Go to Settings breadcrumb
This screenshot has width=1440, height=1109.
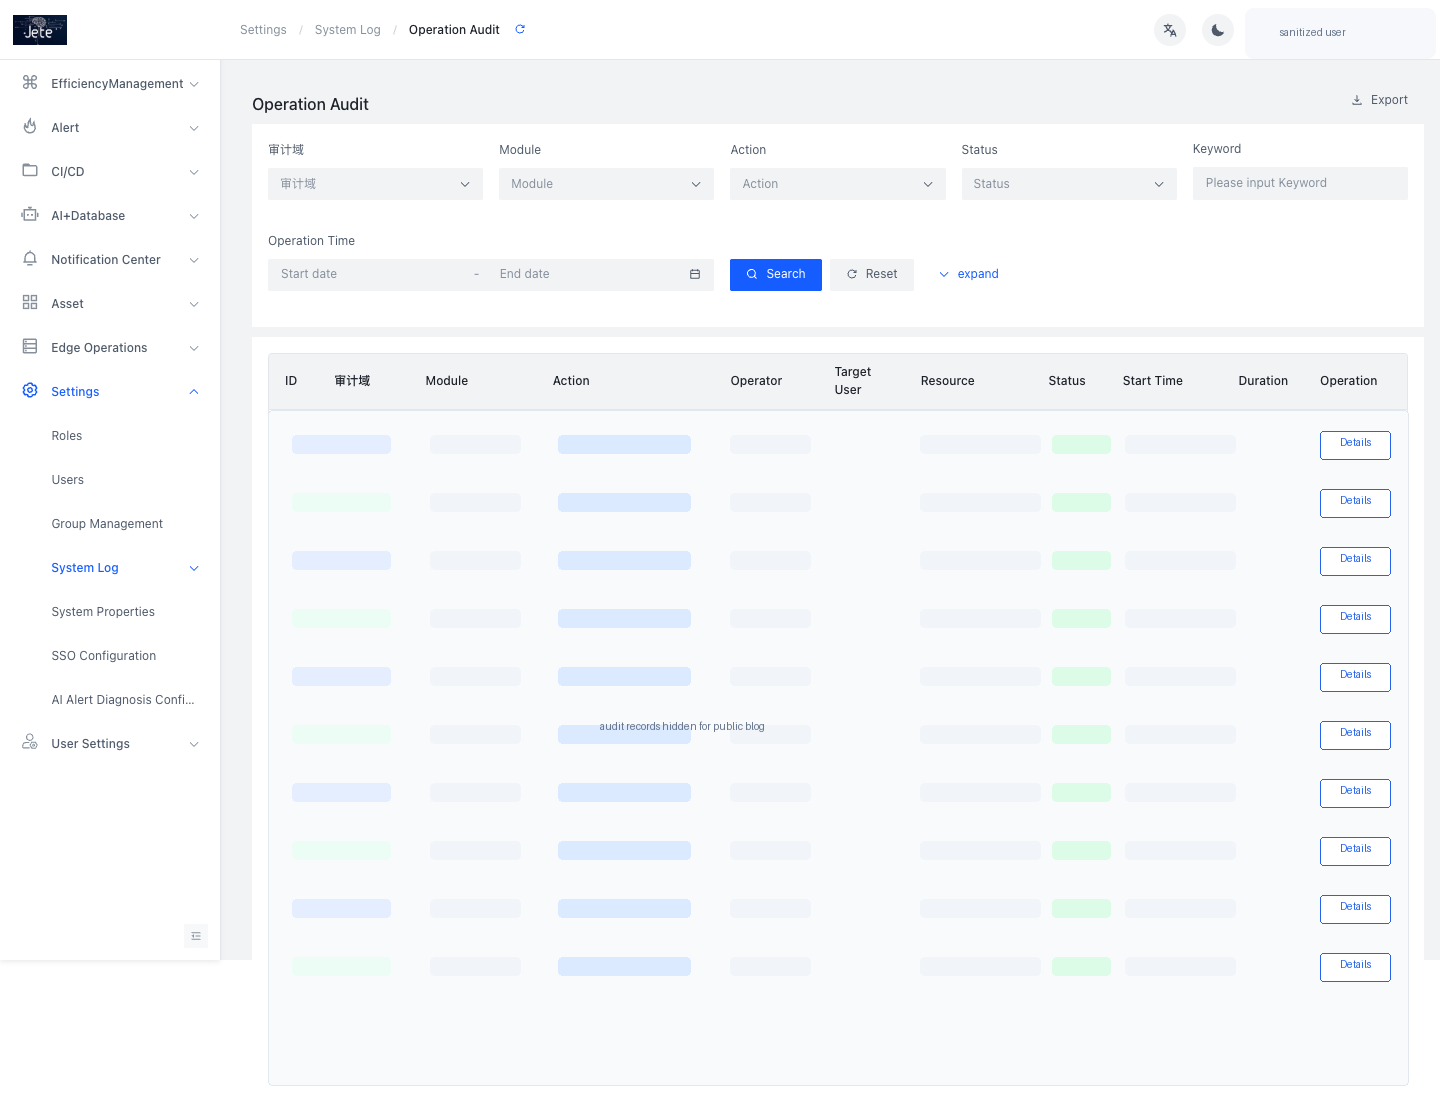click(x=263, y=30)
